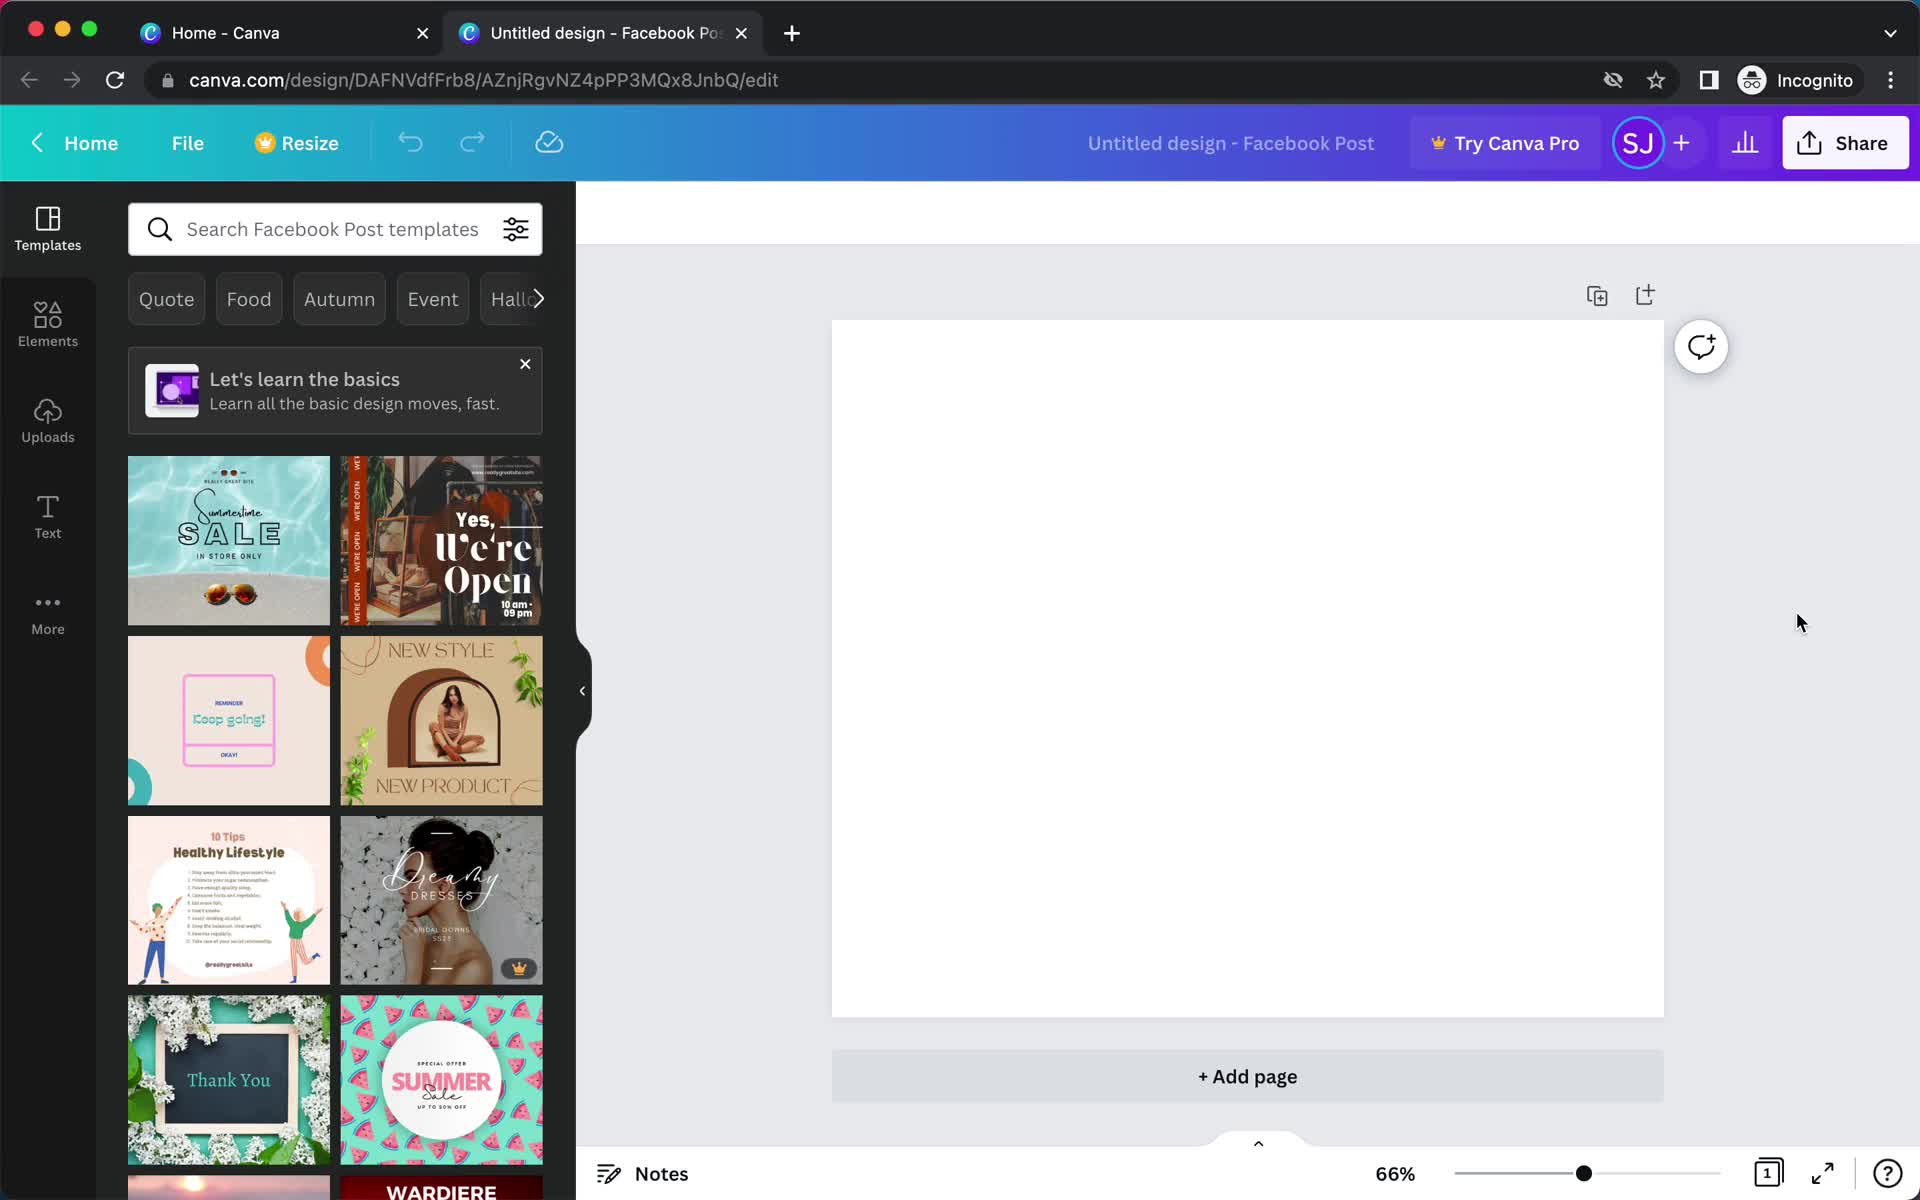Click the comment bubble icon beside canvas
Screen dimensions: 1920x1200
point(1701,347)
